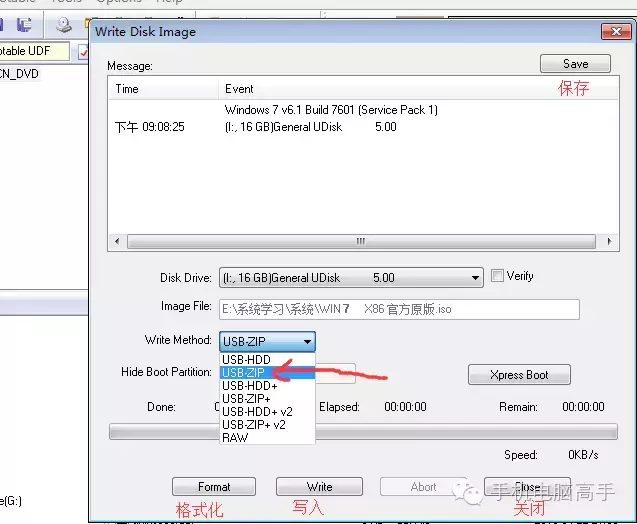Choose USB-ZIP+ v2 write method option
Image resolution: width=637 pixels, height=524 pixels.
tap(267, 424)
